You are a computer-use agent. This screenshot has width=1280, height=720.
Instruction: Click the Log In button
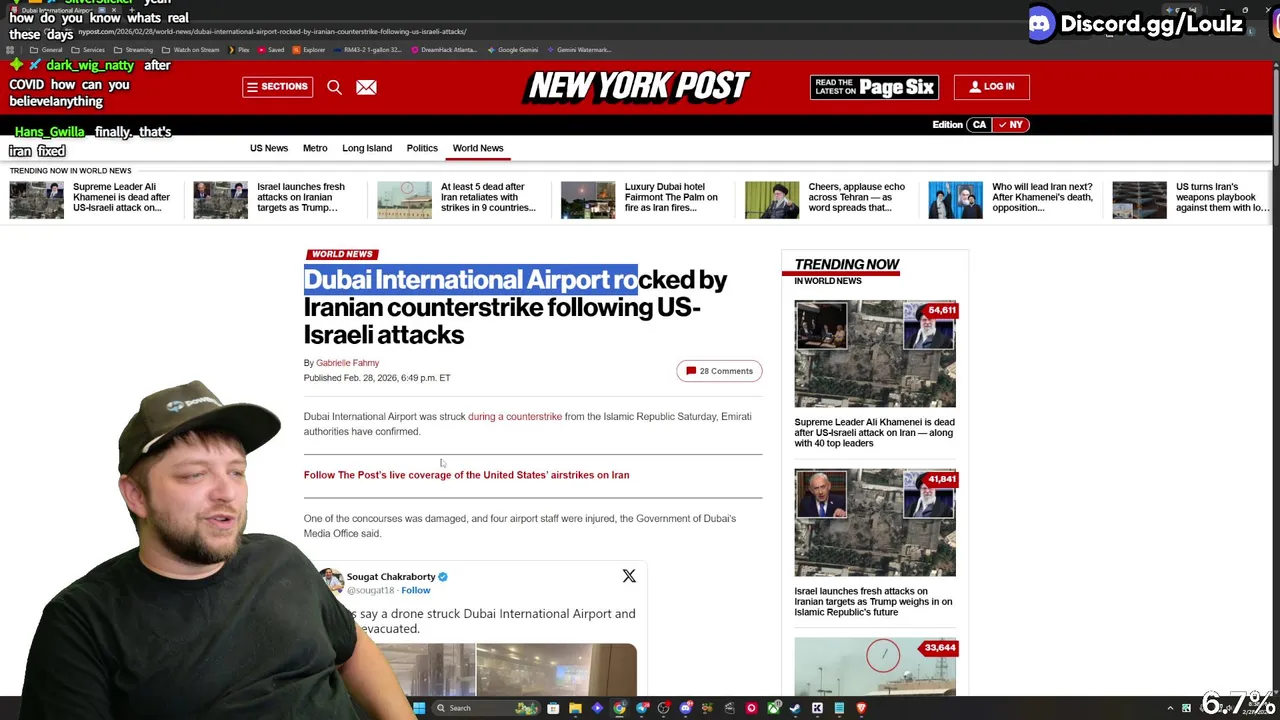(x=991, y=87)
